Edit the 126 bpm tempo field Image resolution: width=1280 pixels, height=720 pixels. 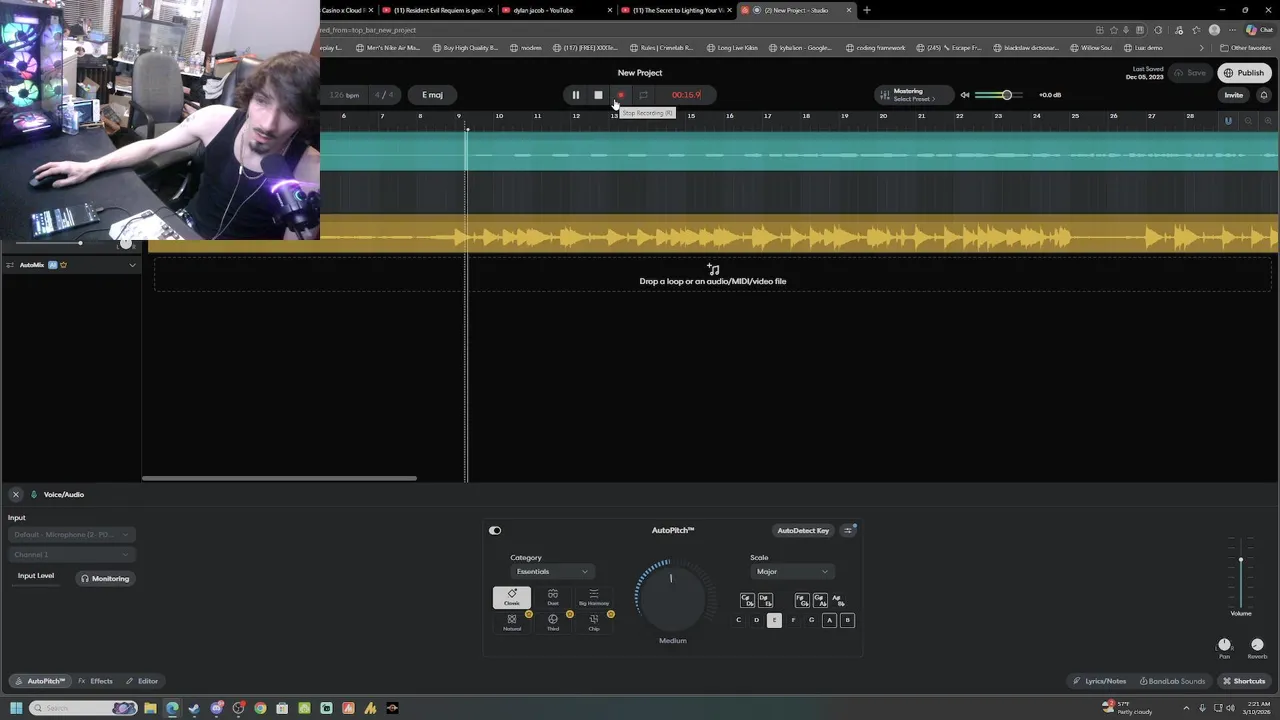[344, 95]
